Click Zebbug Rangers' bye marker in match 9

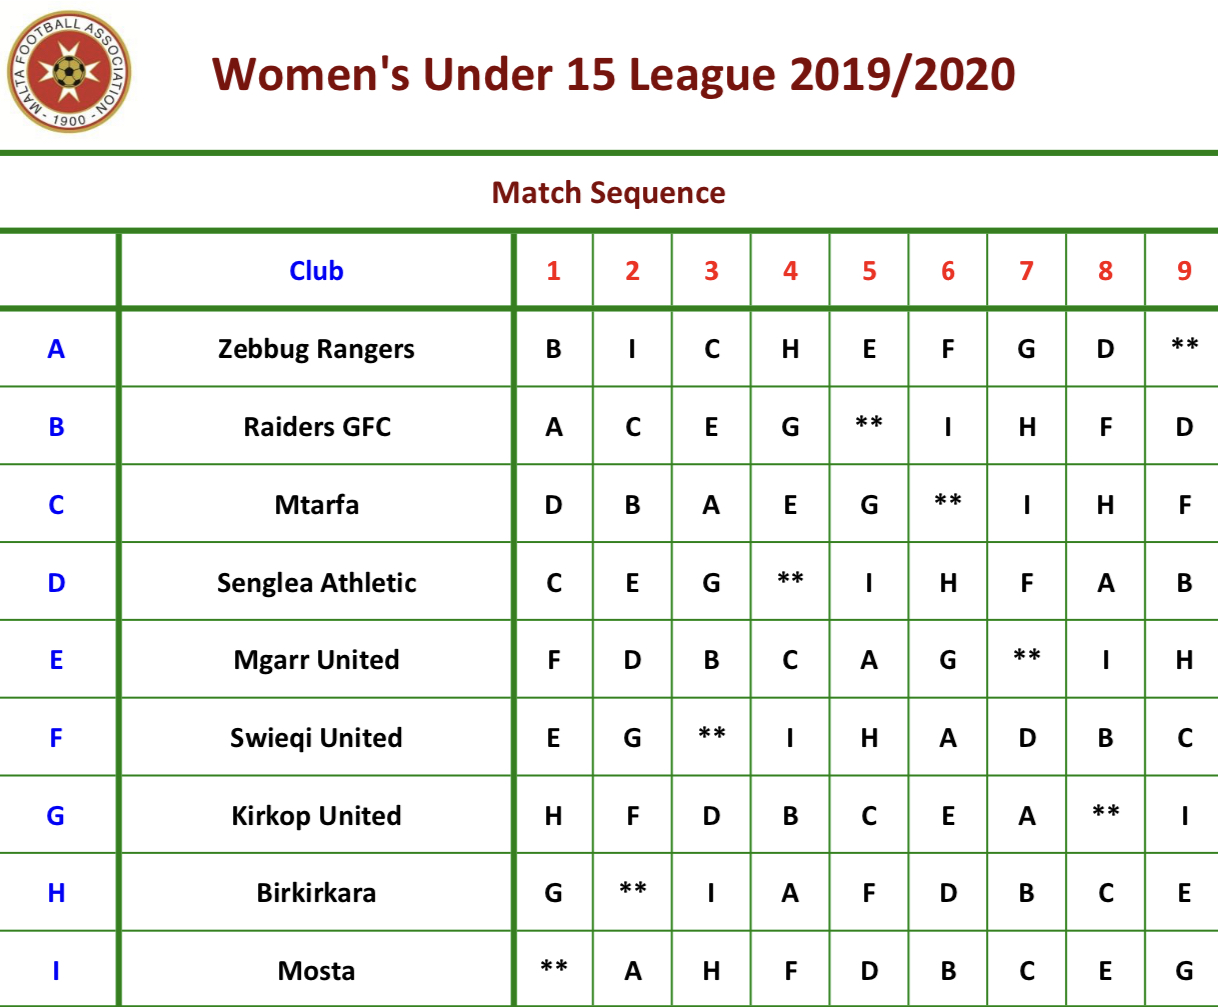[x=1184, y=345]
